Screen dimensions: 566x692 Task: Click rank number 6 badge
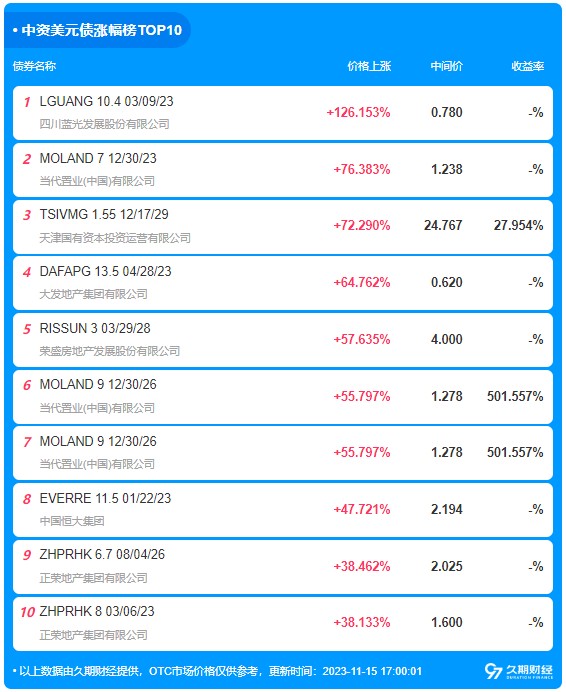point(27,385)
